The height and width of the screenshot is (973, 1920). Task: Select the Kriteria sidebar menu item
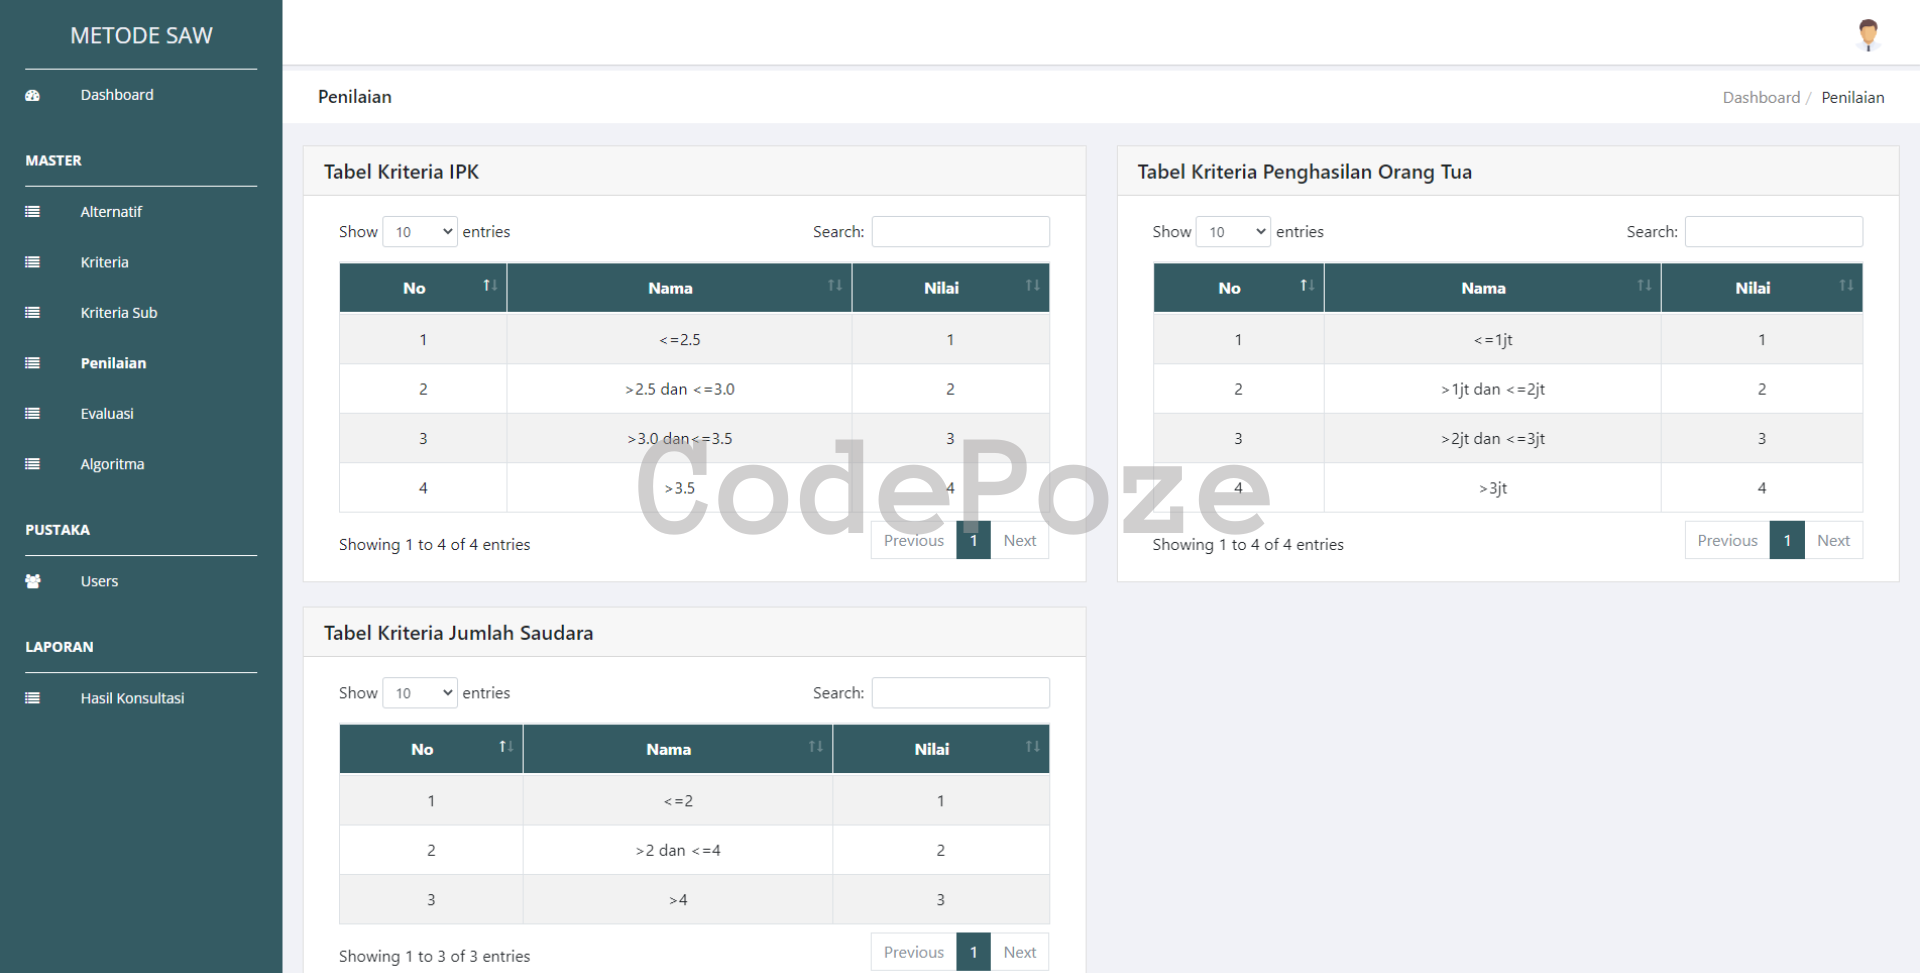[x=104, y=262]
